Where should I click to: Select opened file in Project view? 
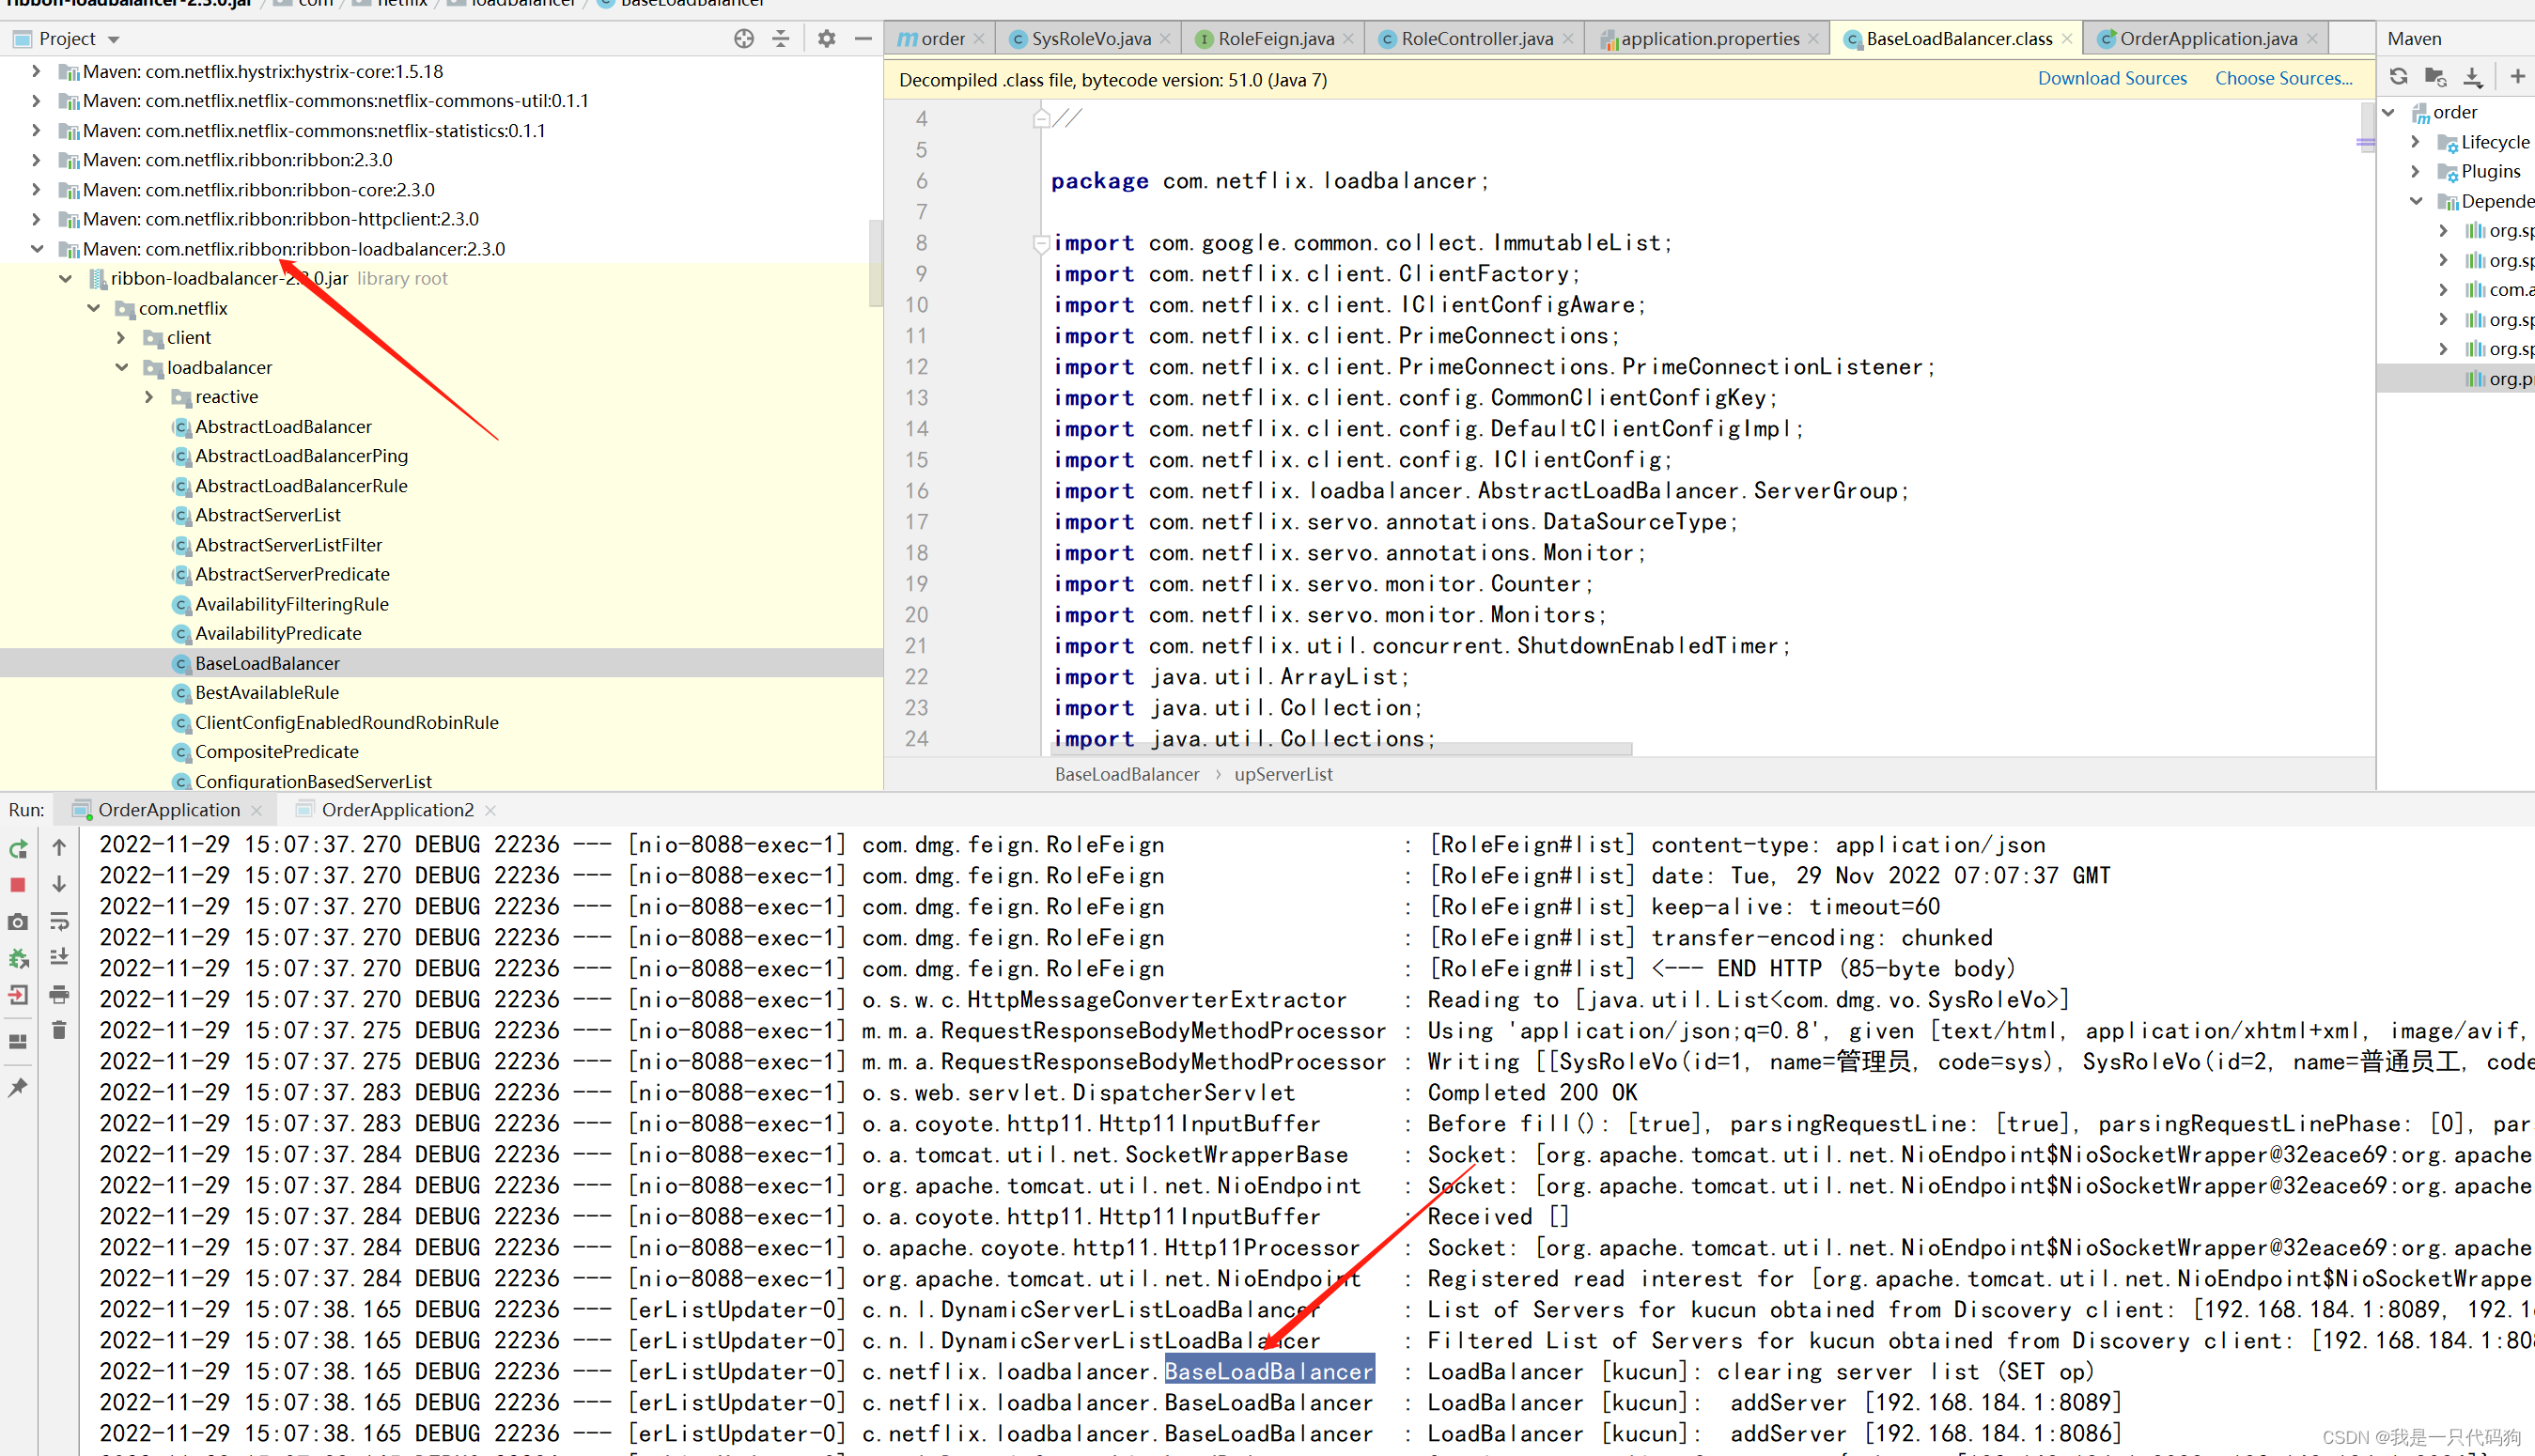(x=744, y=38)
